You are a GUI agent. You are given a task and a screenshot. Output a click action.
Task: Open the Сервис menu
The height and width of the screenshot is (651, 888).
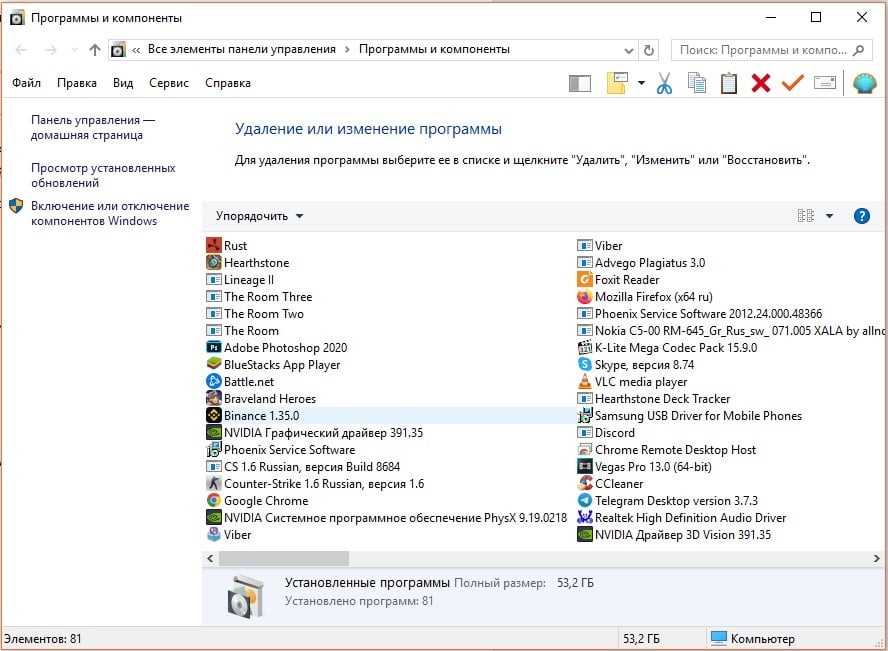[x=169, y=84]
